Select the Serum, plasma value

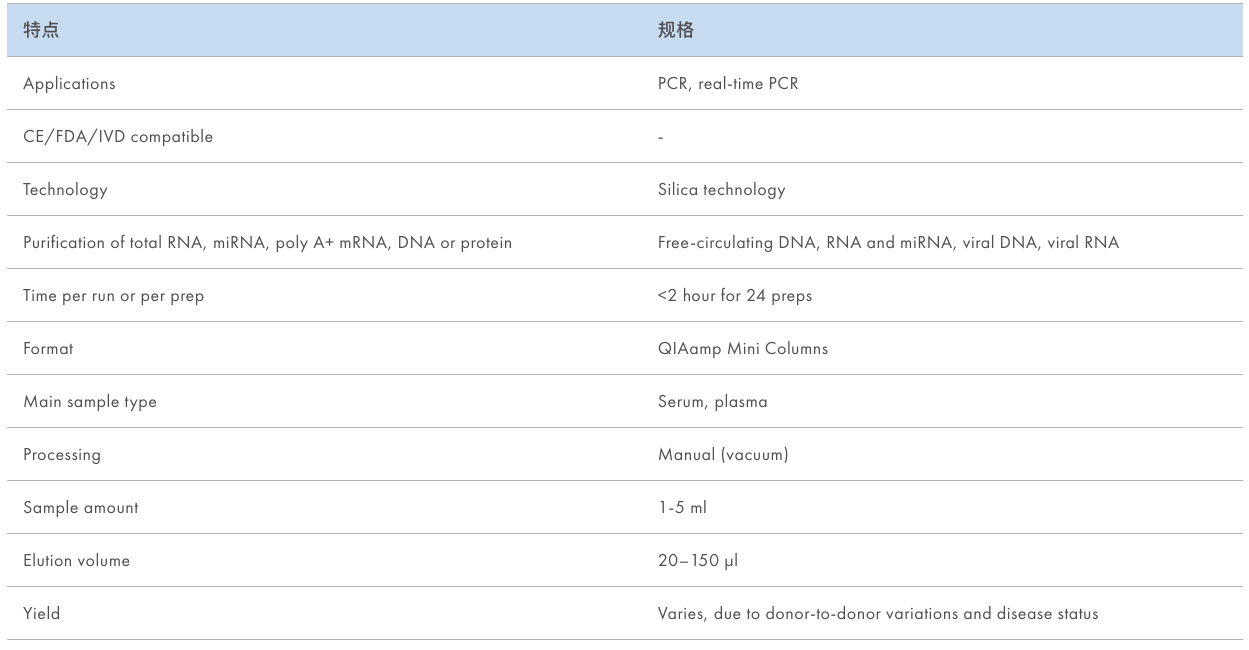712,402
